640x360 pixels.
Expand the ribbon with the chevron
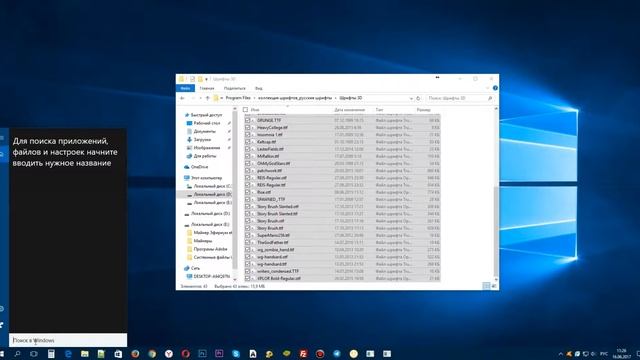pyautogui.click(x=487, y=88)
